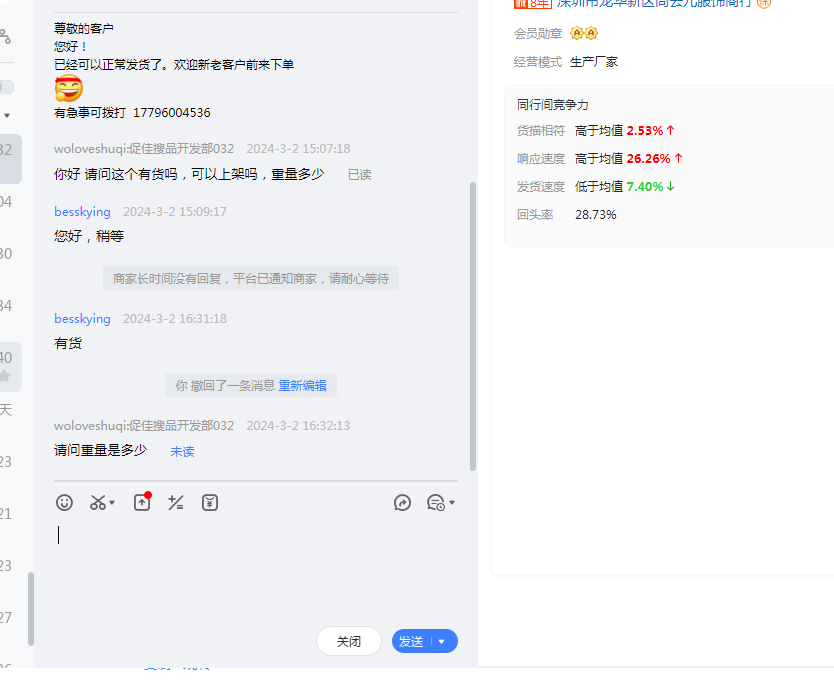Open the chat history clock icon
This screenshot has height=683, width=834.
tap(436, 503)
